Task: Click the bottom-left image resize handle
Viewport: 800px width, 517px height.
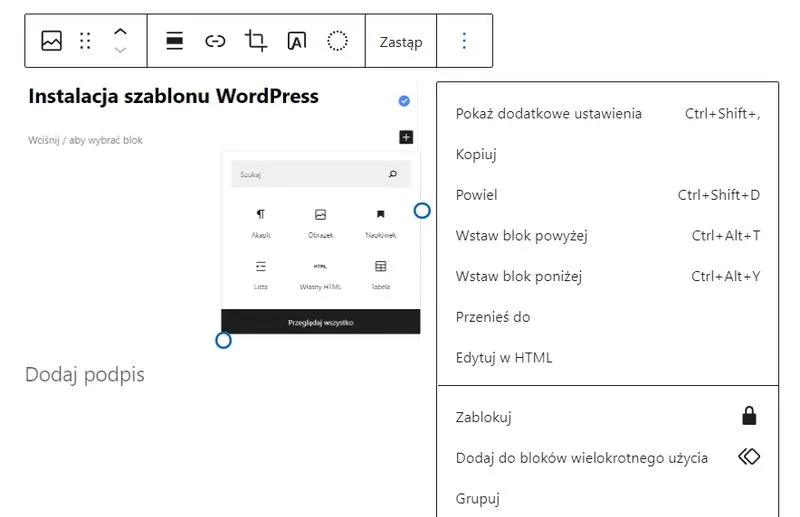Action: tap(223, 340)
